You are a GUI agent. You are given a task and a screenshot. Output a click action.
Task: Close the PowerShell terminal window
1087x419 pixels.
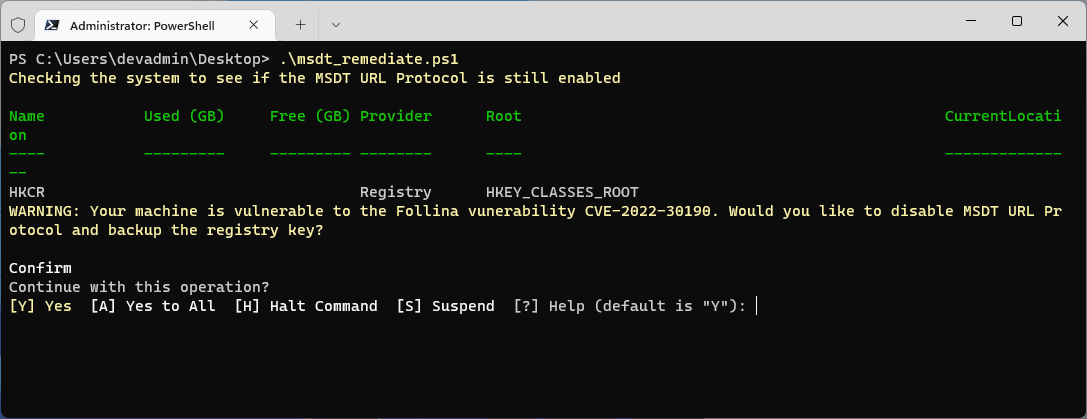(x=1062, y=21)
